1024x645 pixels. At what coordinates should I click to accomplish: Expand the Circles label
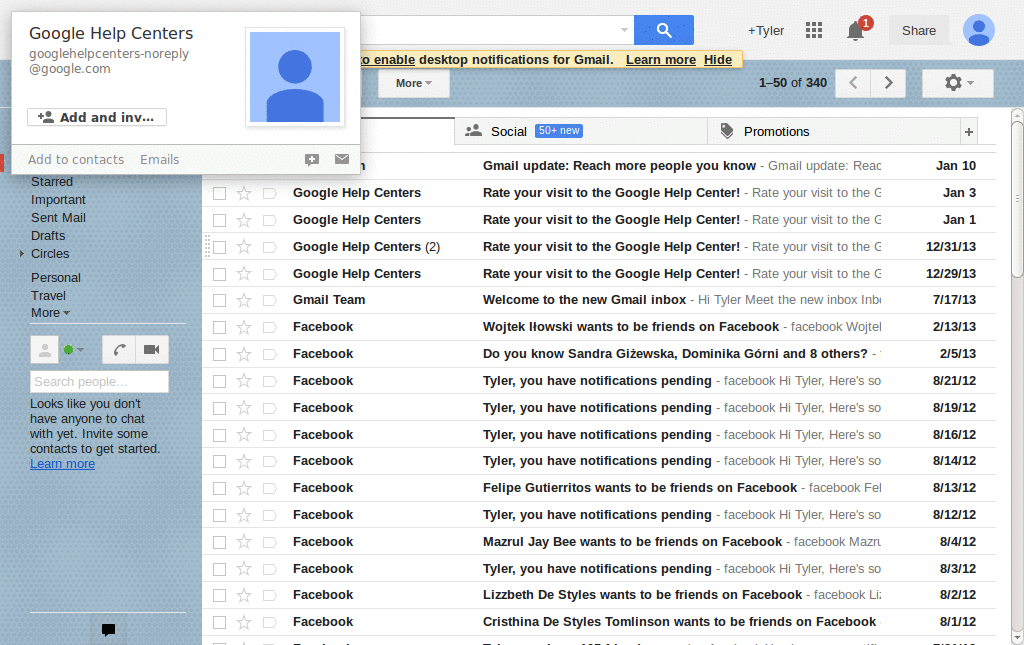point(22,253)
